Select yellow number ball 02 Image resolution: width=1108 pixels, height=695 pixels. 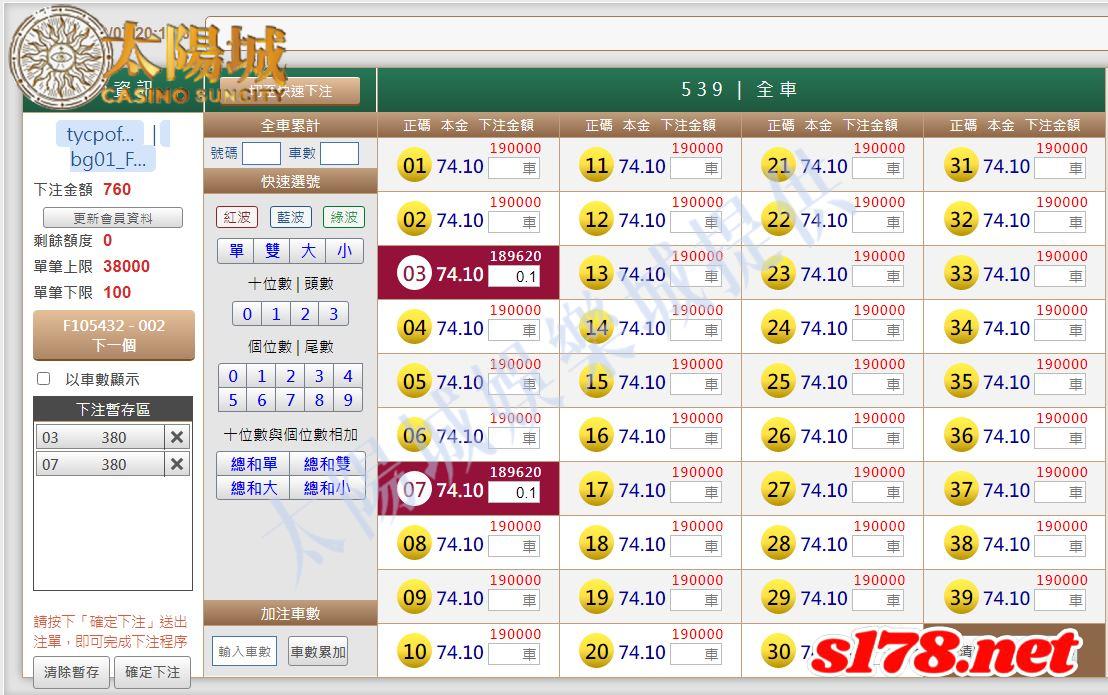414,220
